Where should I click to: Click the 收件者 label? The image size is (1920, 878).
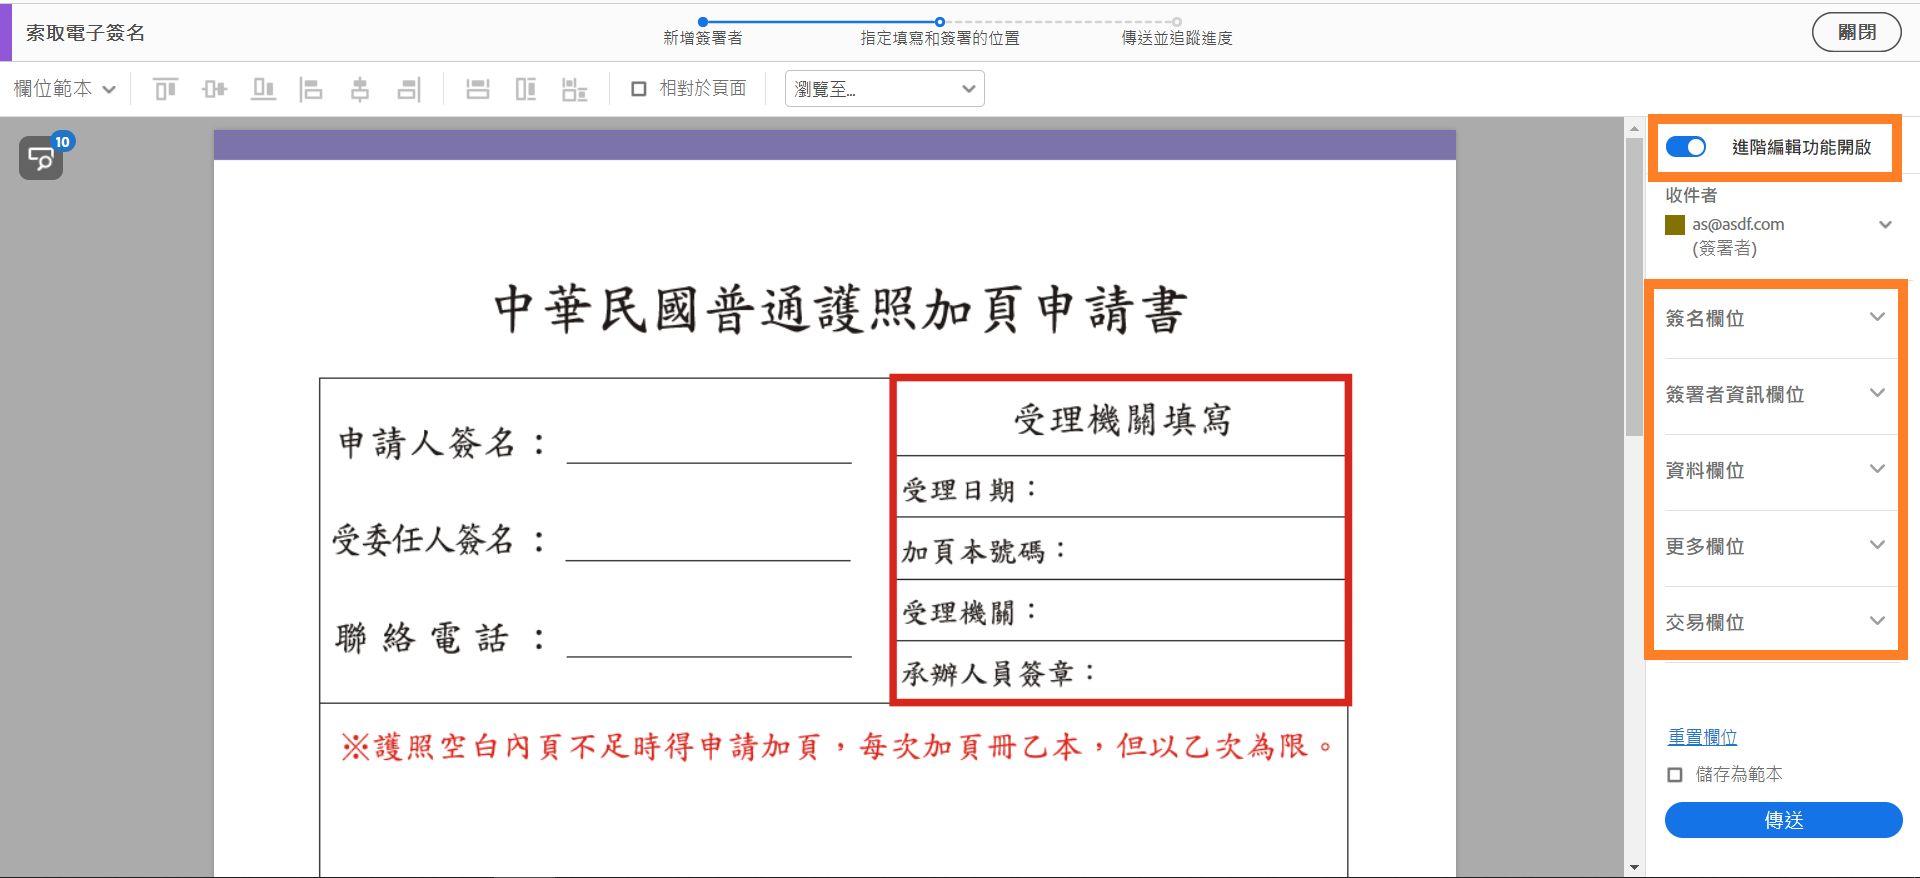pyautogui.click(x=1691, y=195)
